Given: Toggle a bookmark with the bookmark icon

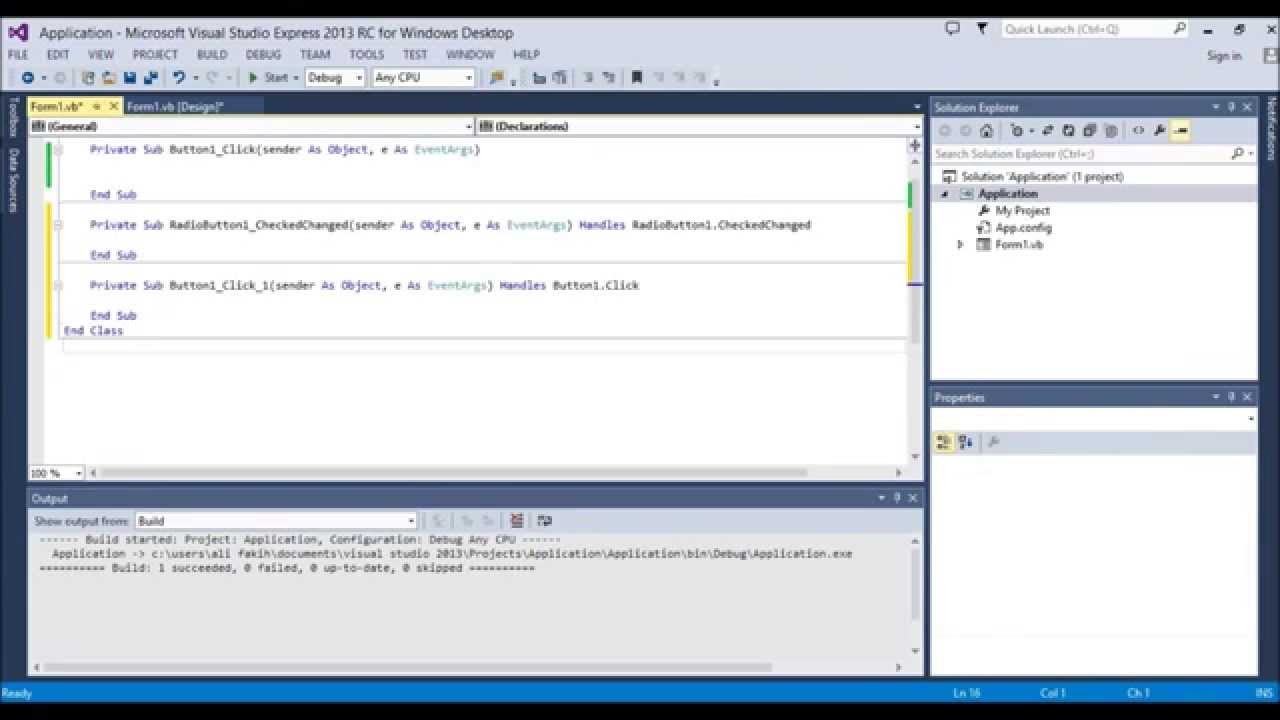Looking at the screenshot, I should pos(637,77).
